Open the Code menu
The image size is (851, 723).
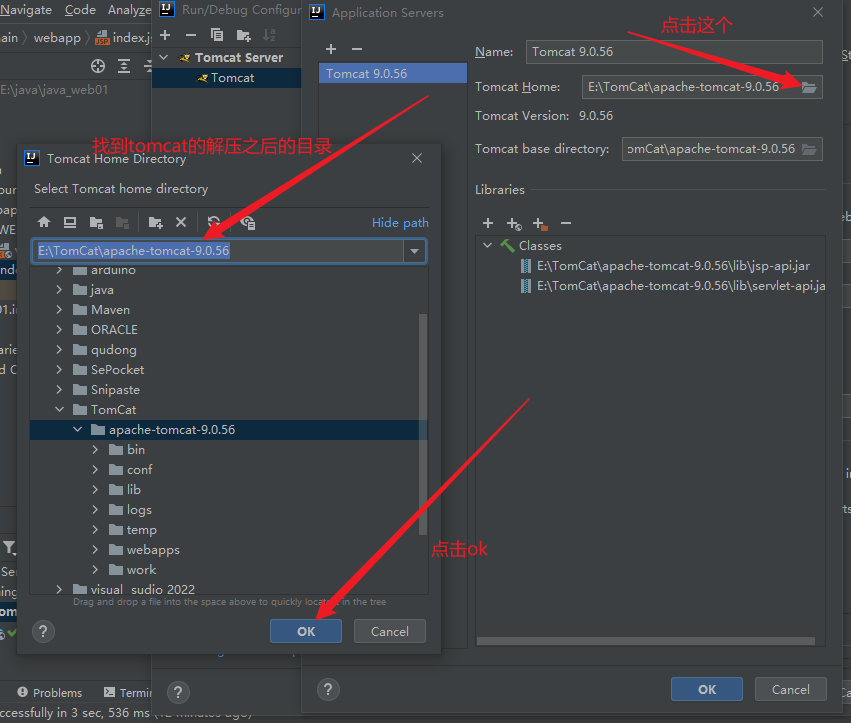tap(80, 10)
